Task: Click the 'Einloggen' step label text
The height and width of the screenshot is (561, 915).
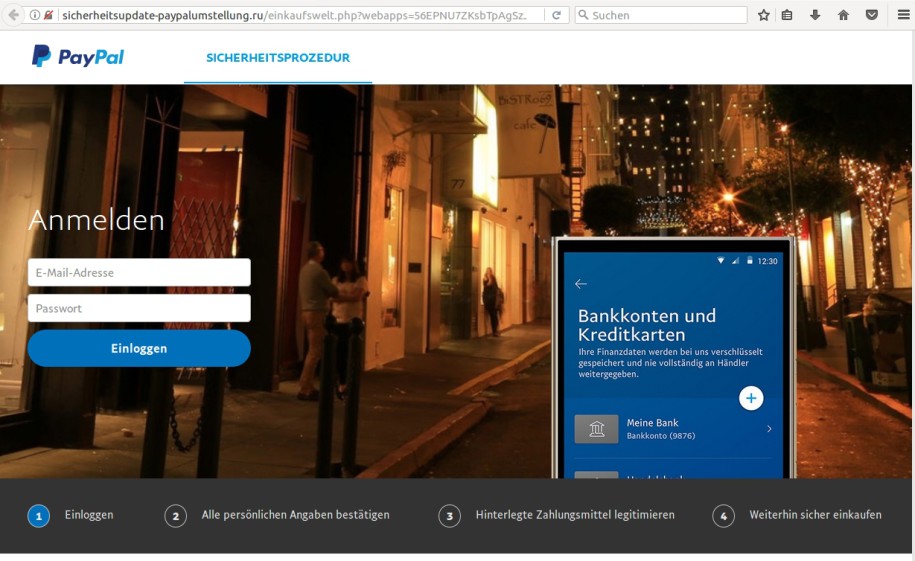Action: (x=89, y=515)
